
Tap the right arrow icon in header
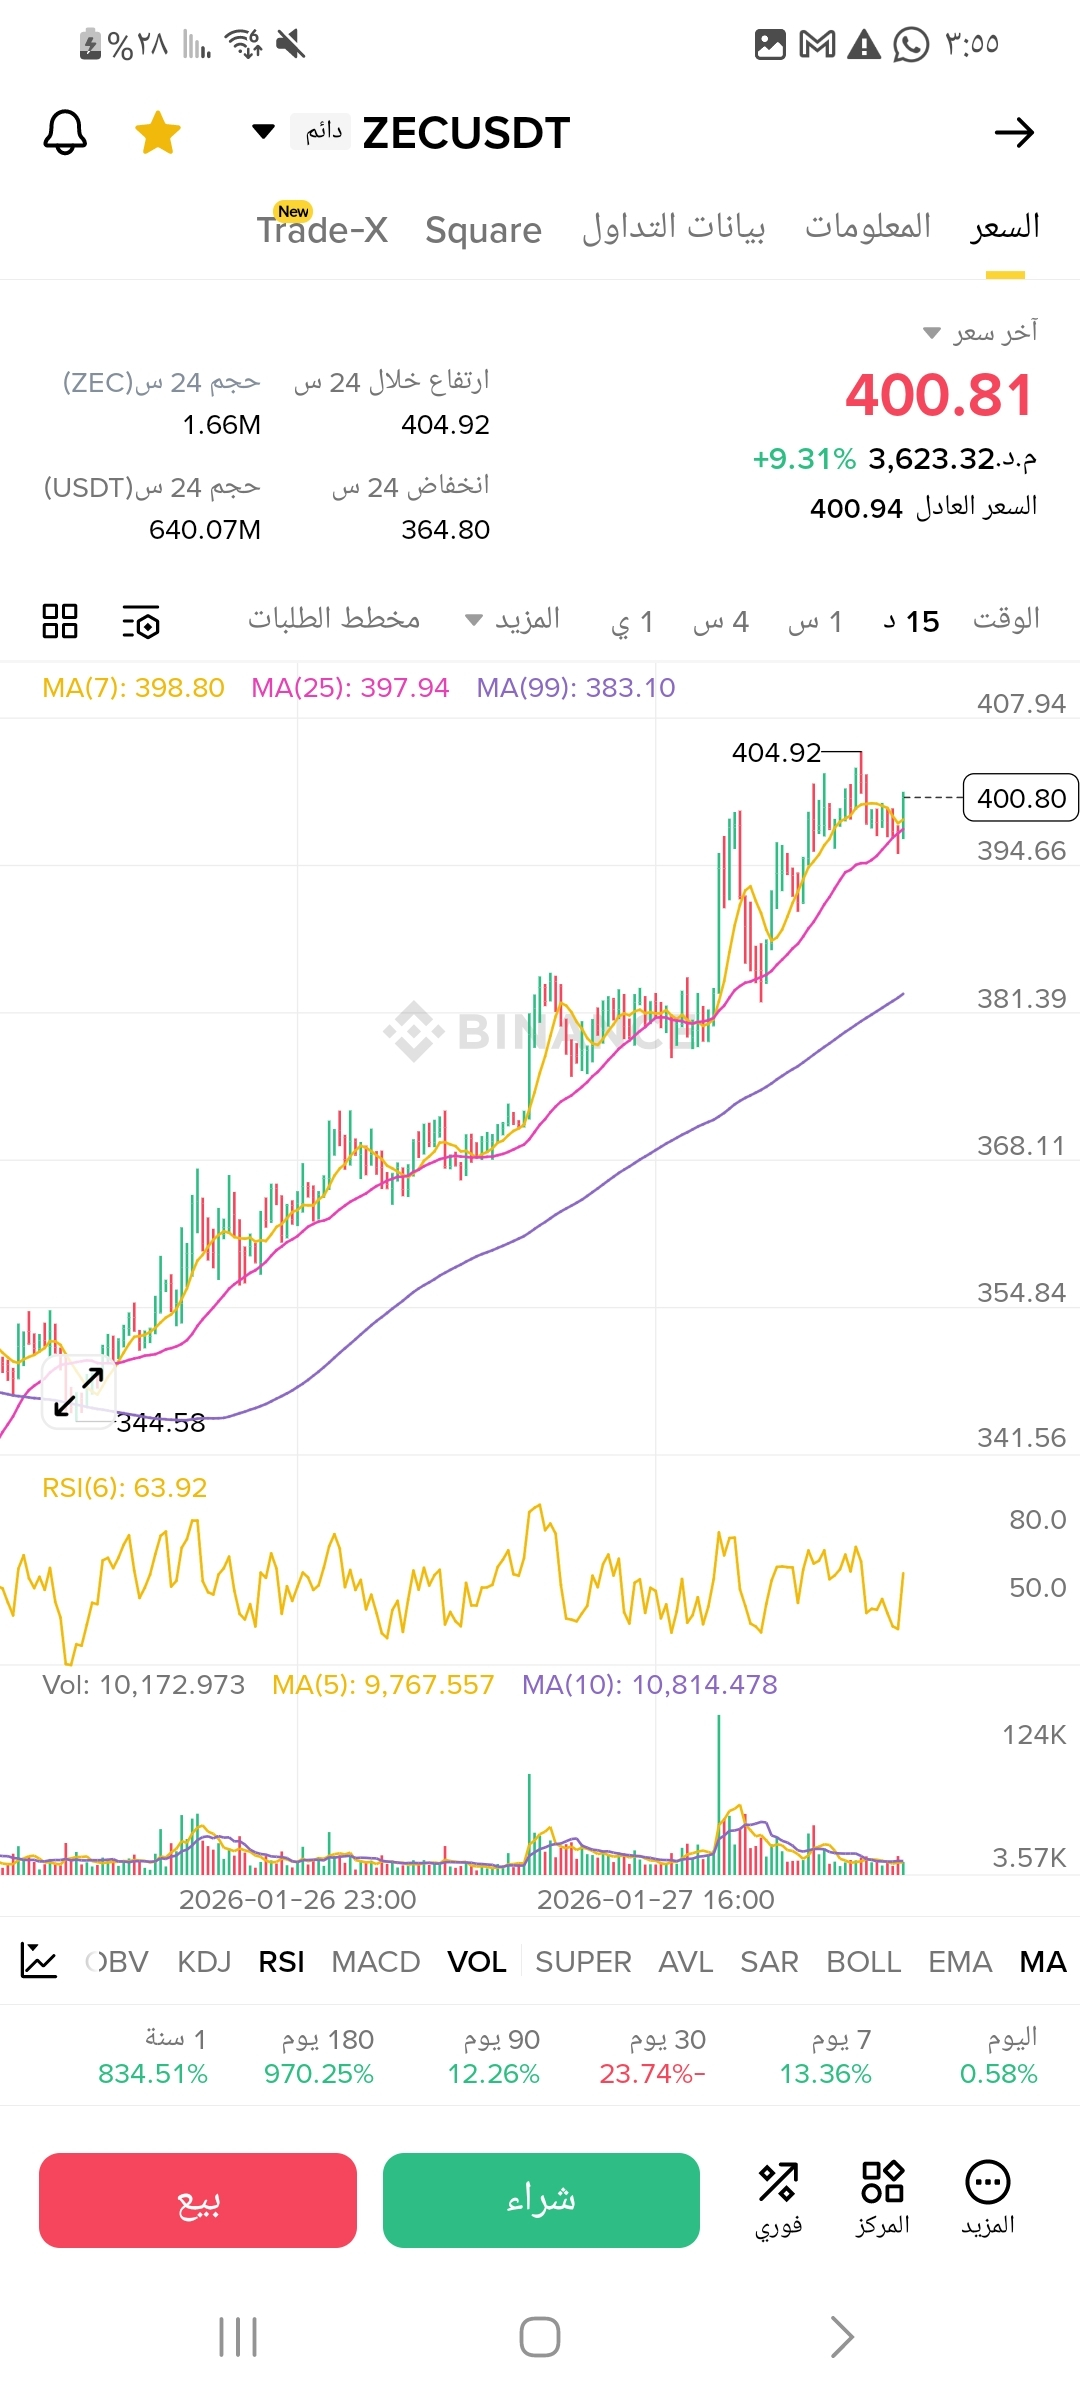click(x=1014, y=132)
